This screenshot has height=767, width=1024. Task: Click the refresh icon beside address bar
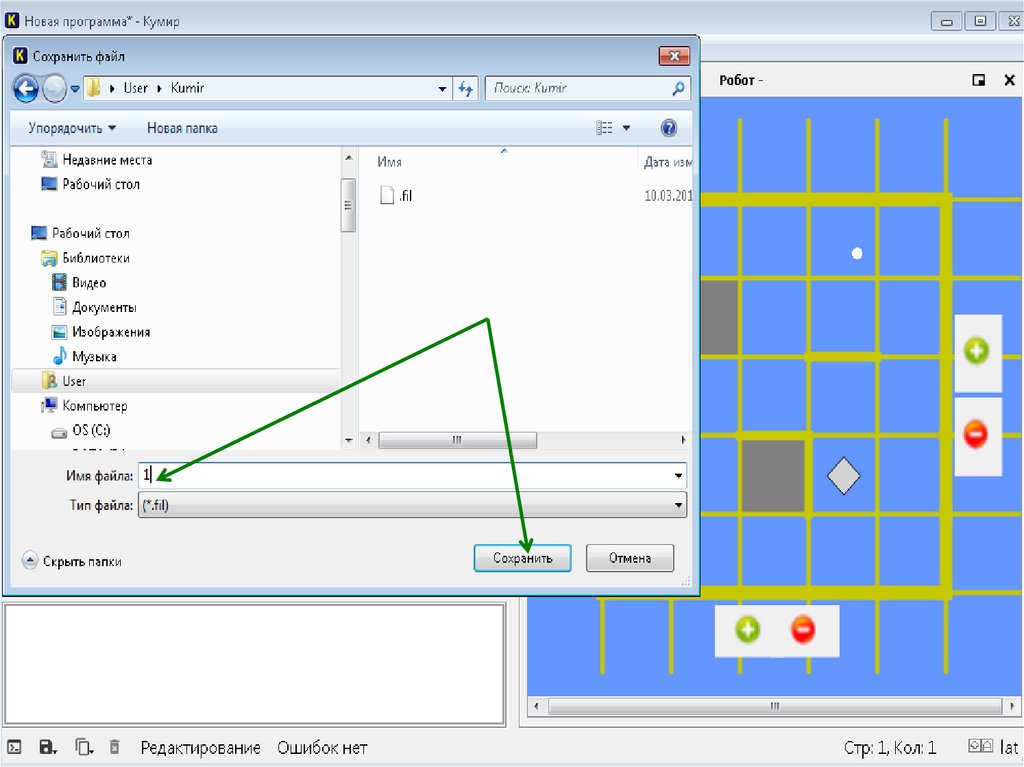coord(465,88)
